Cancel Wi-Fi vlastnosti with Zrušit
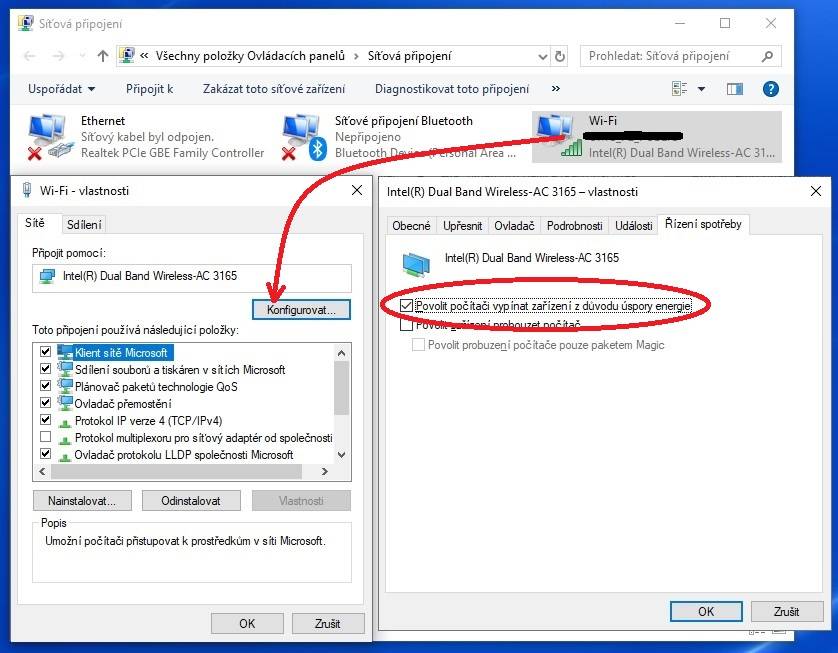This screenshot has width=838, height=653. point(328,623)
